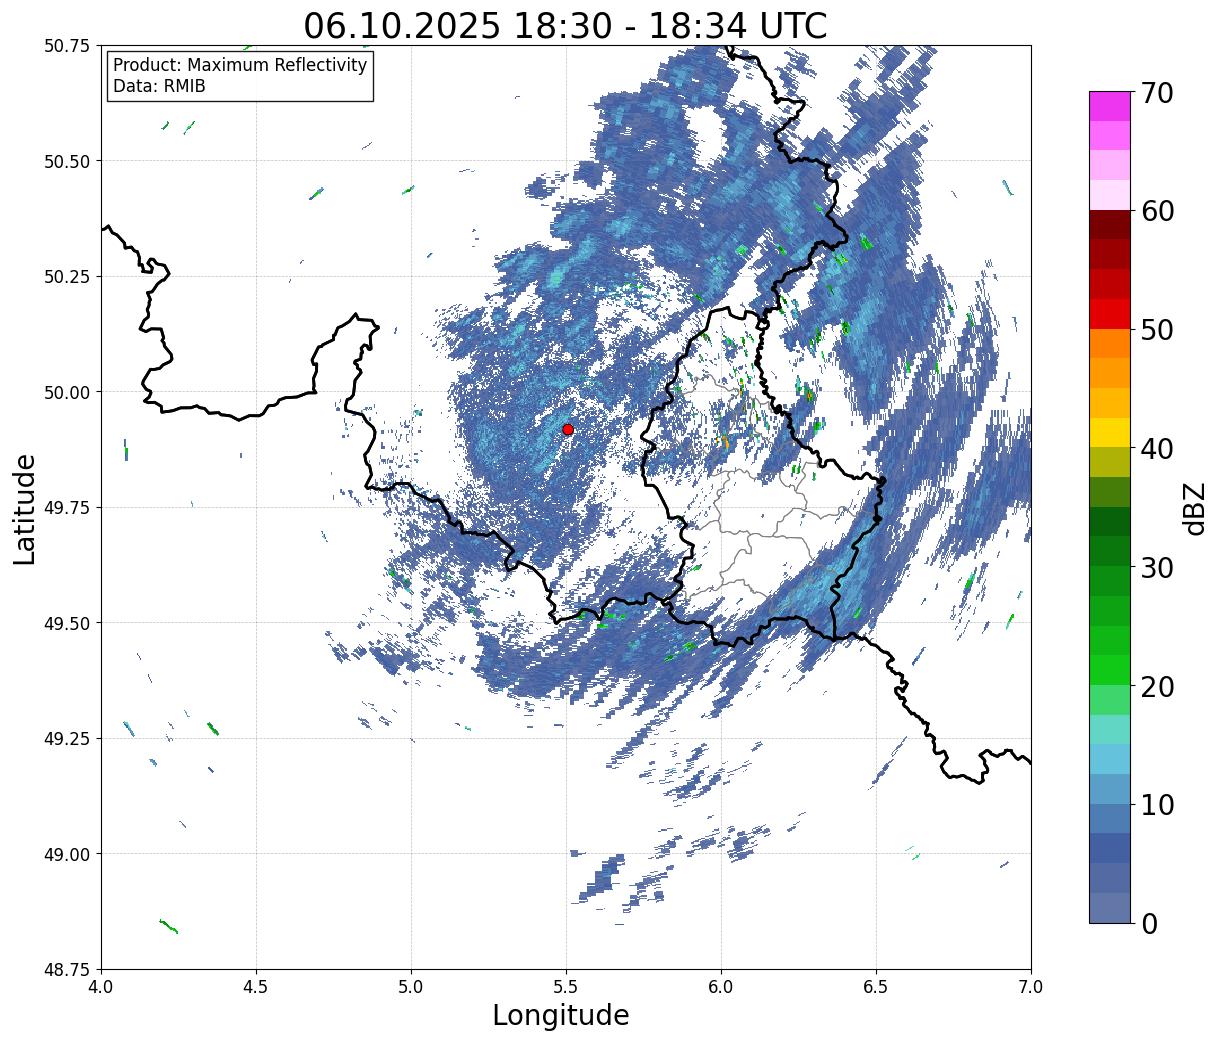Click the 'dBZ' colorbar label
The width and height of the screenshot is (1219, 1040).
coord(1194,508)
